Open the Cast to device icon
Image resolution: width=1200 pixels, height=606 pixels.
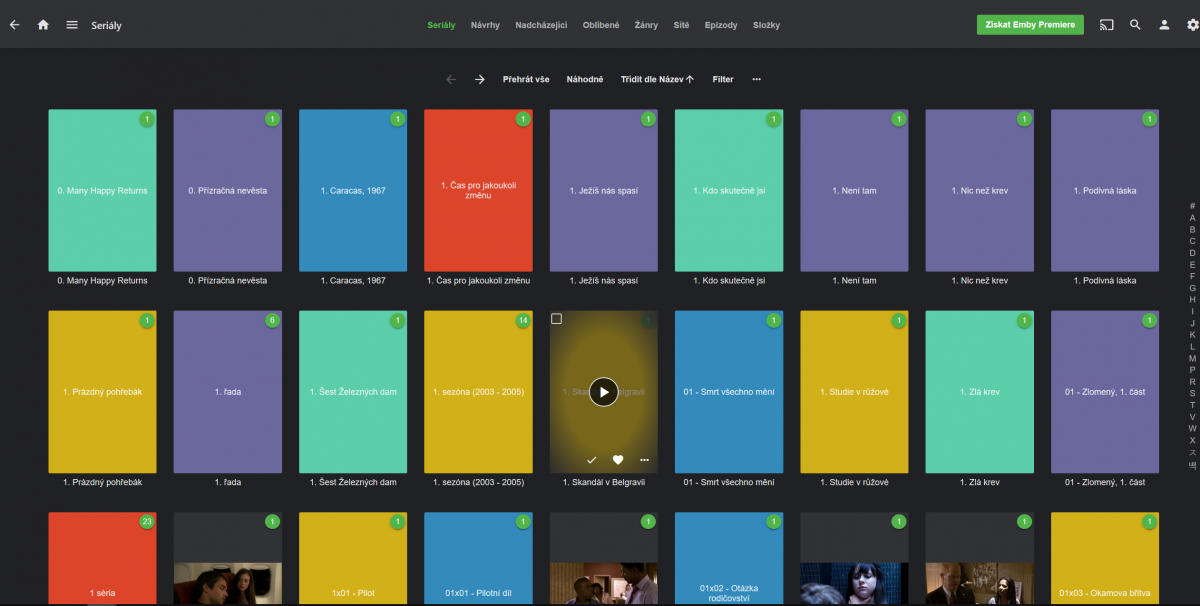(x=1106, y=25)
